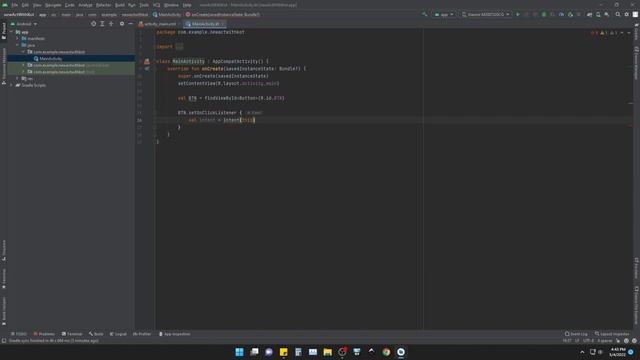The image size is (640, 360).
Task: Open the TODO tool window
Action: 19,334
